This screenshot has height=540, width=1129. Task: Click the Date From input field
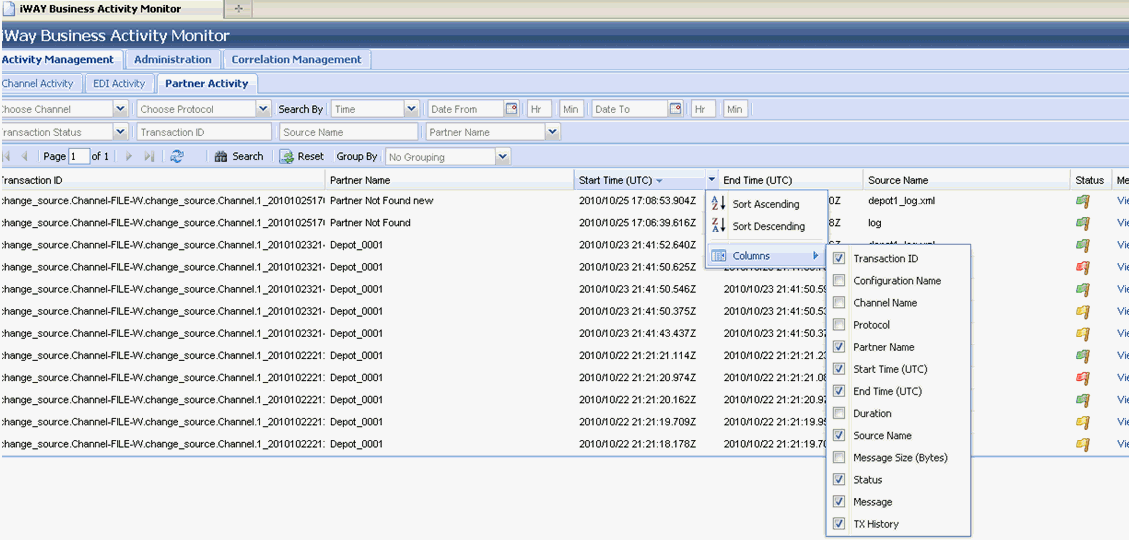tap(465, 109)
